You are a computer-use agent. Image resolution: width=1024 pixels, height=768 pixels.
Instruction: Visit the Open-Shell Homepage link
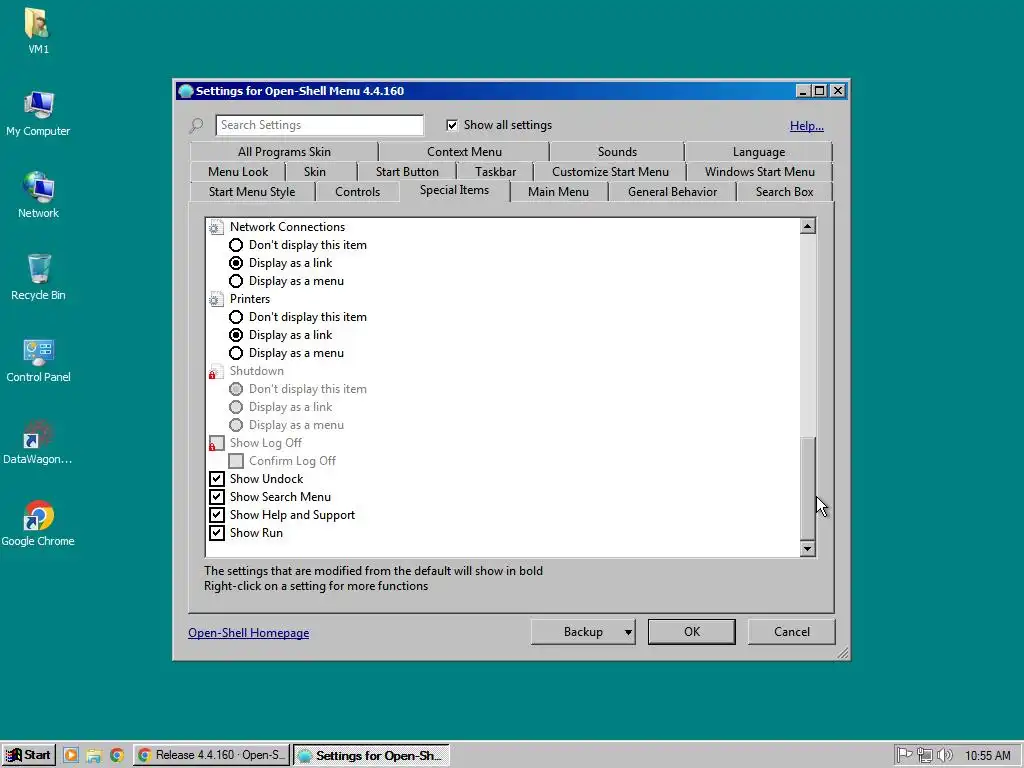click(x=248, y=633)
